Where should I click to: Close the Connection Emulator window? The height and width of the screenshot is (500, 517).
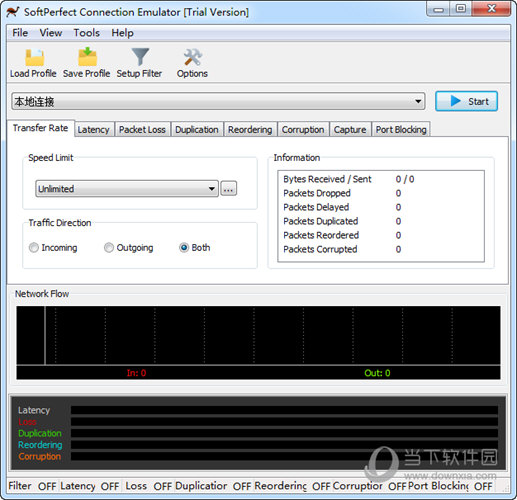491,9
